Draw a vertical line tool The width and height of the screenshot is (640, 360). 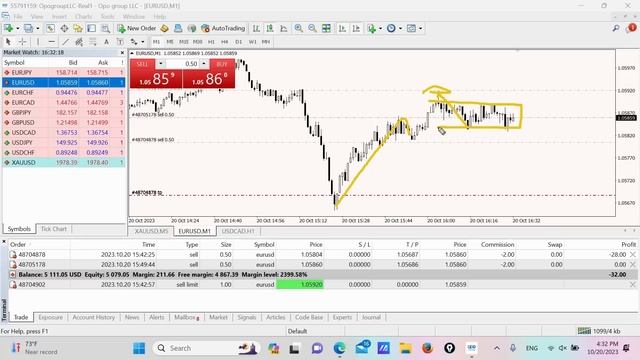(38, 42)
